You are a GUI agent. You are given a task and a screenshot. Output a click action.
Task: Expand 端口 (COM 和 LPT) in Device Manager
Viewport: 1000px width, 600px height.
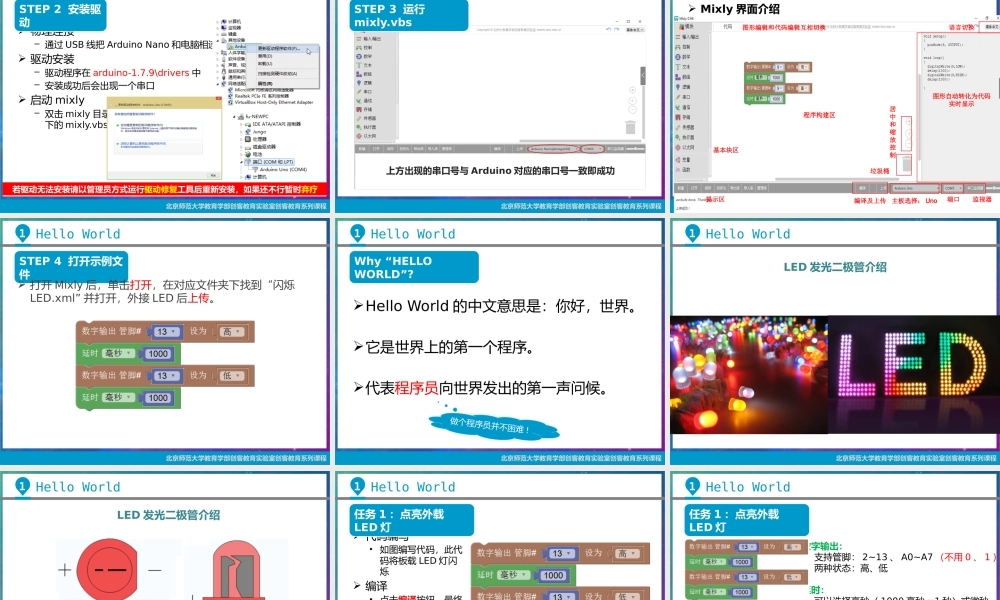(269, 161)
